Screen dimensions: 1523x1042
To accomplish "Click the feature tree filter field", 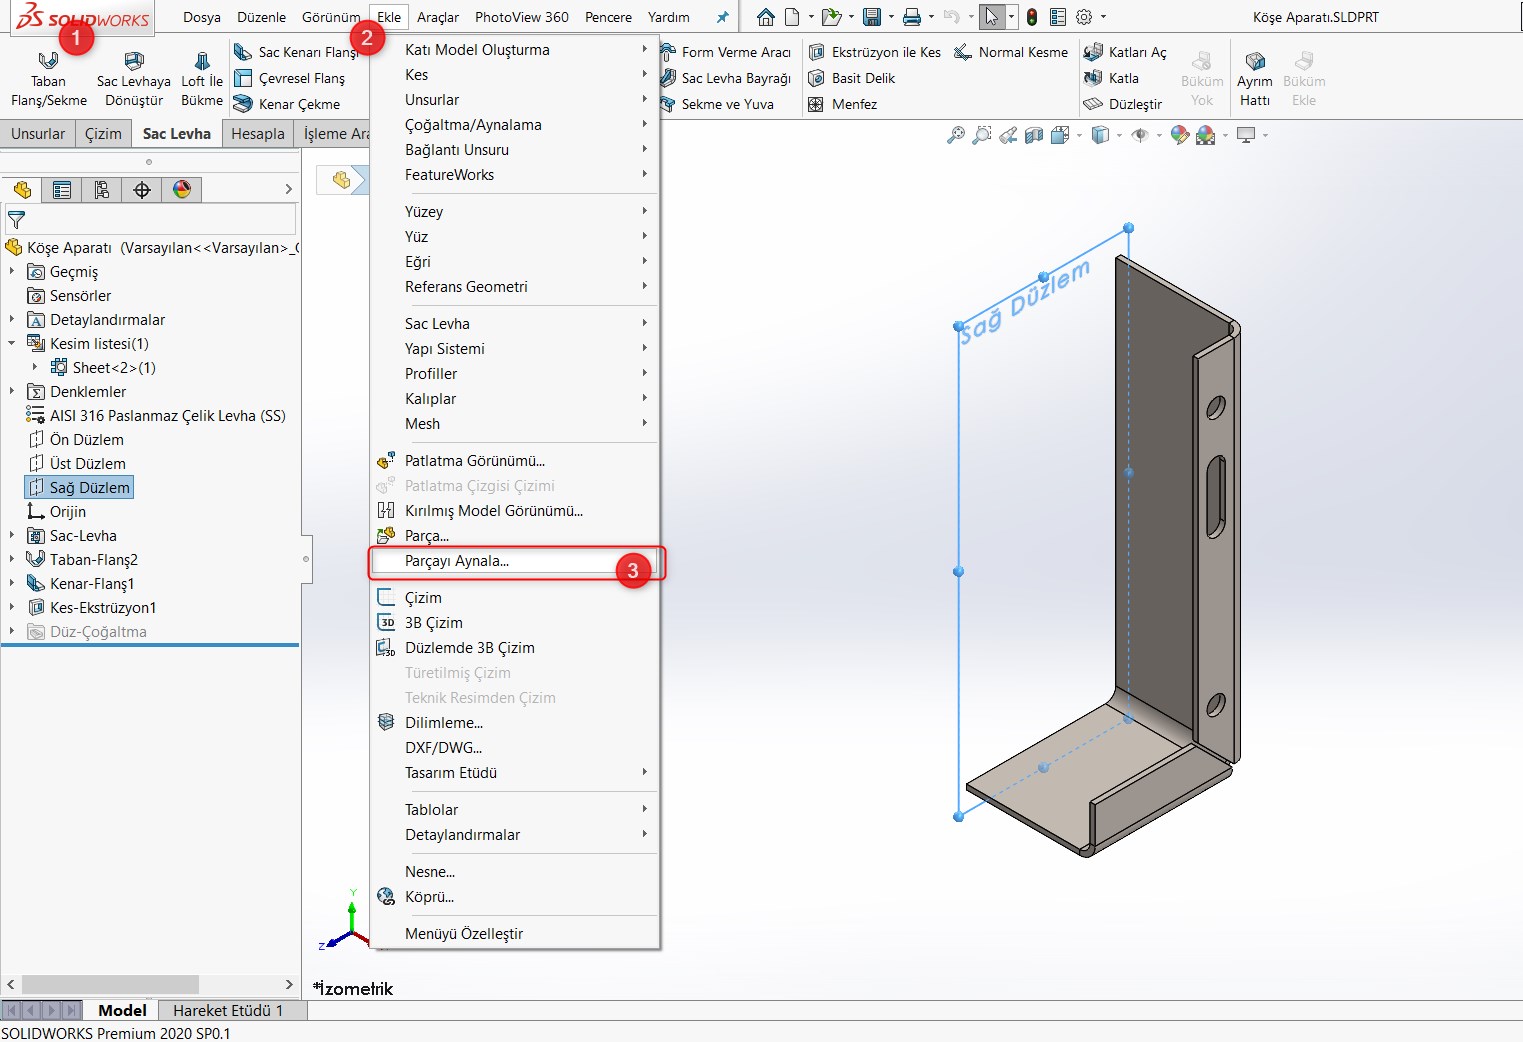I will point(151,218).
